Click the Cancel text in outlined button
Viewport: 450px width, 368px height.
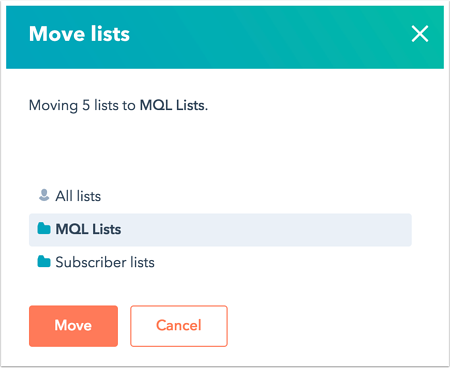click(179, 325)
